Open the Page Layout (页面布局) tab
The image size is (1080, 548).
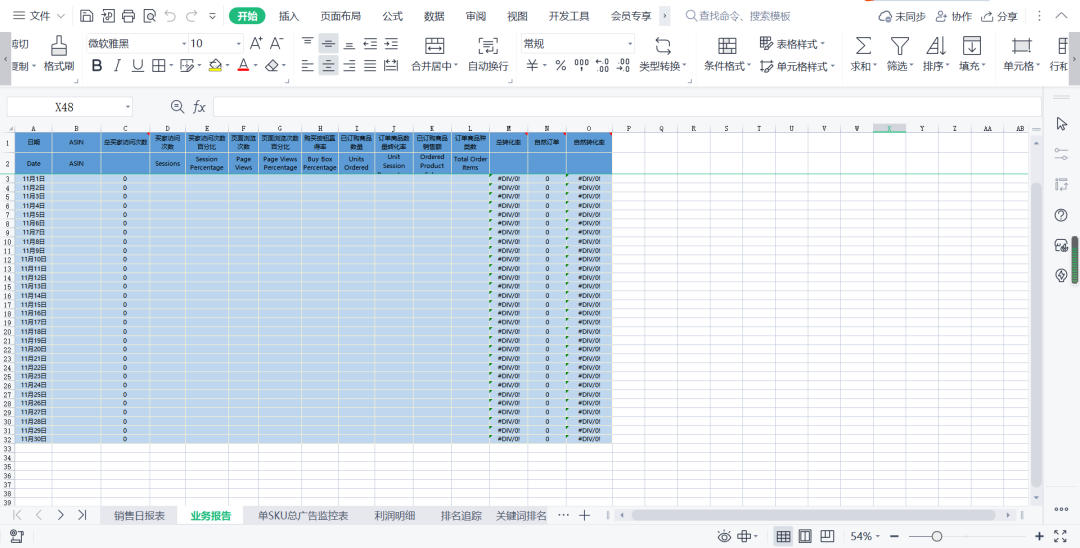(340, 16)
